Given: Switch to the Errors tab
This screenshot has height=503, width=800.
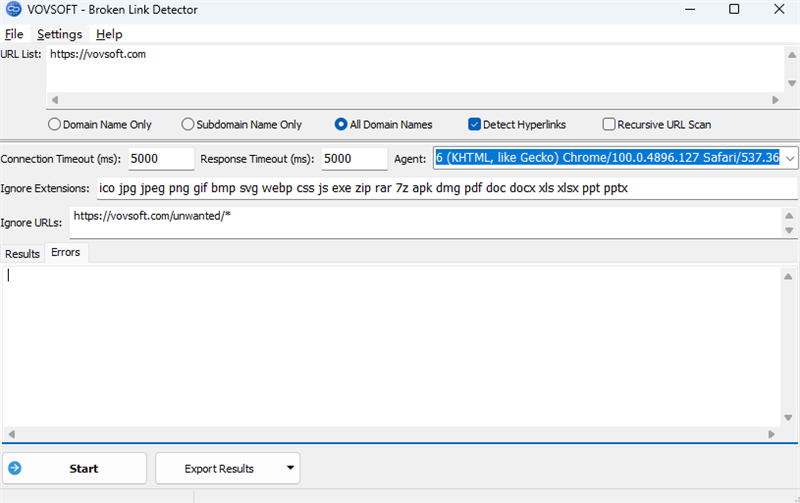Looking at the screenshot, I should (x=66, y=253).
